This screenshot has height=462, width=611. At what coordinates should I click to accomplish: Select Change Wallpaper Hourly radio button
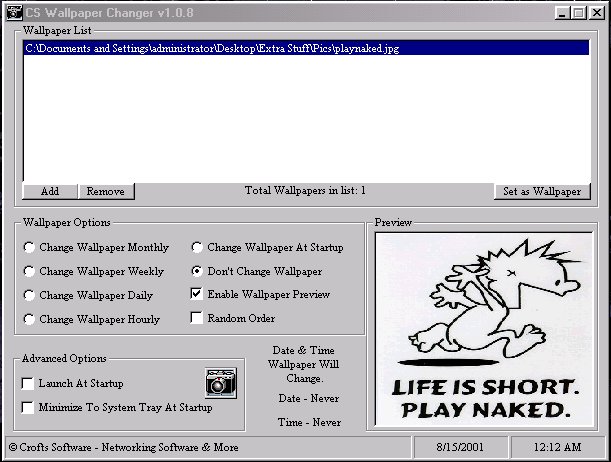click(30, 319)
